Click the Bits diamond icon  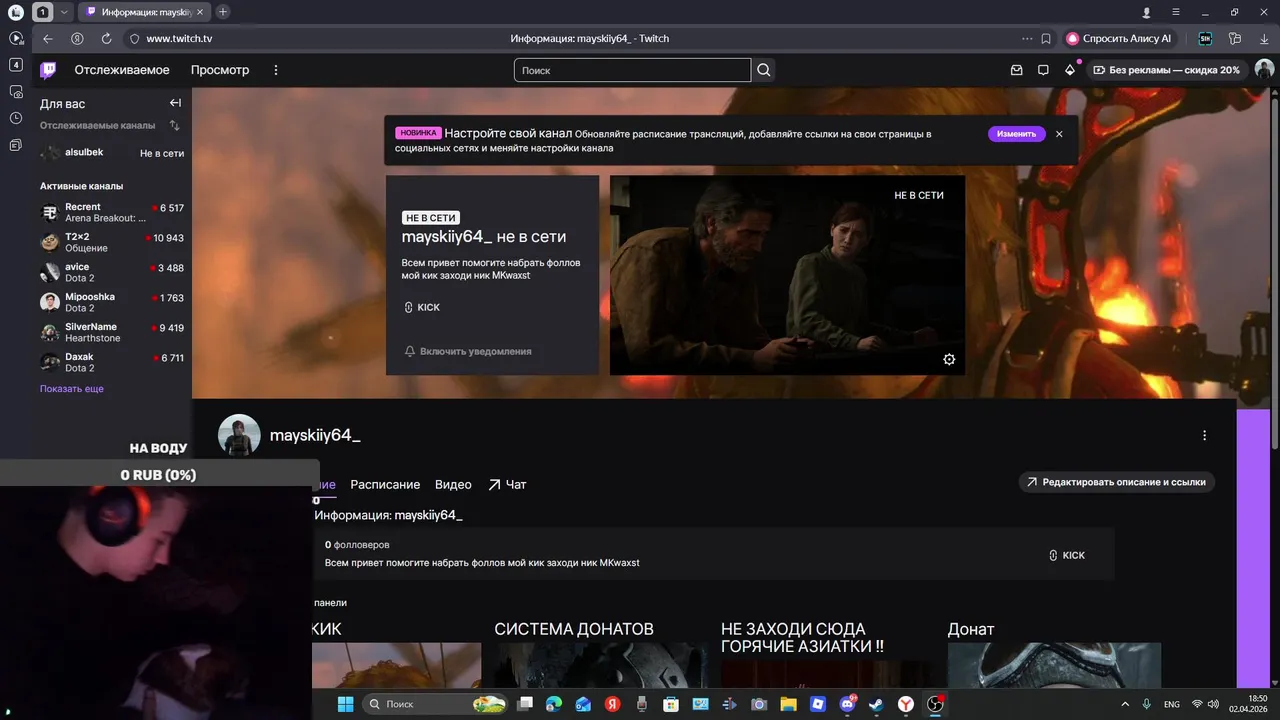point(1070,70)
